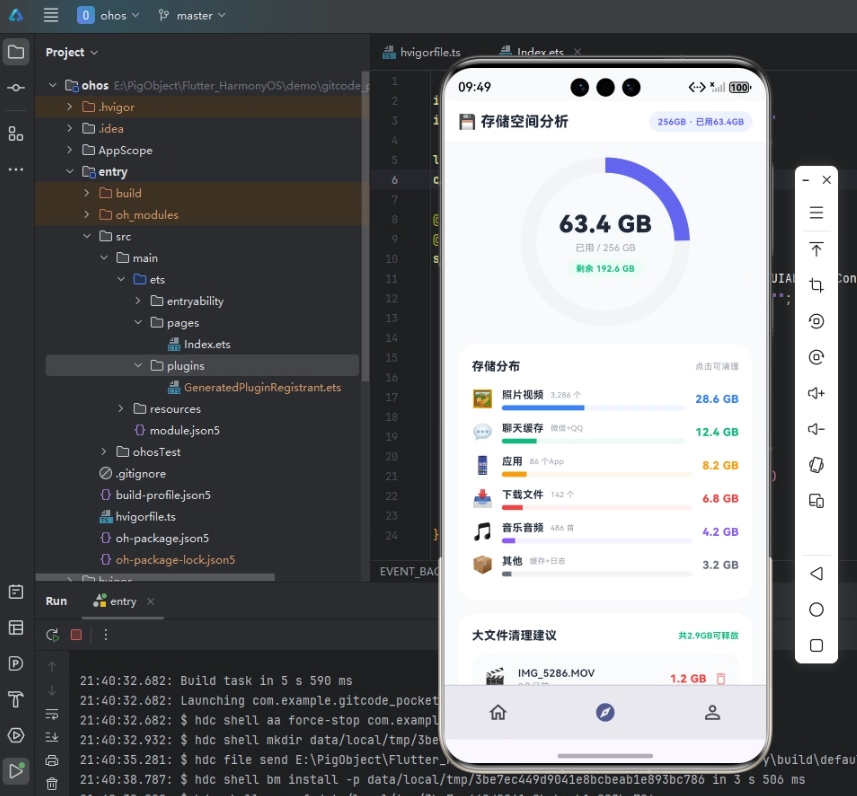Switch to hvigorfile.ts editor tab
This screenshot has width=857, height=796.
[x=421, y=52]
